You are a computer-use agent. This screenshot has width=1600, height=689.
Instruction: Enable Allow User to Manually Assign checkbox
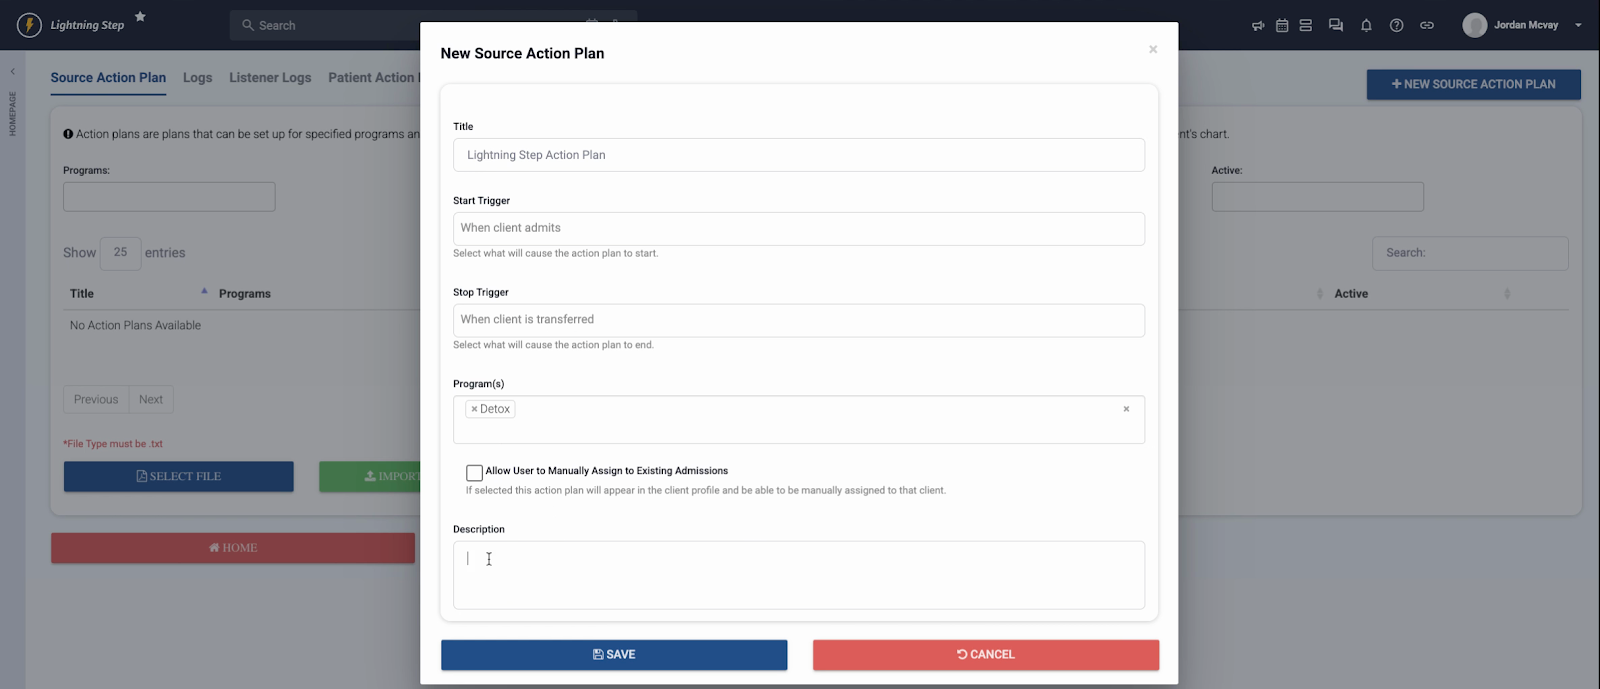pos(474,472)
